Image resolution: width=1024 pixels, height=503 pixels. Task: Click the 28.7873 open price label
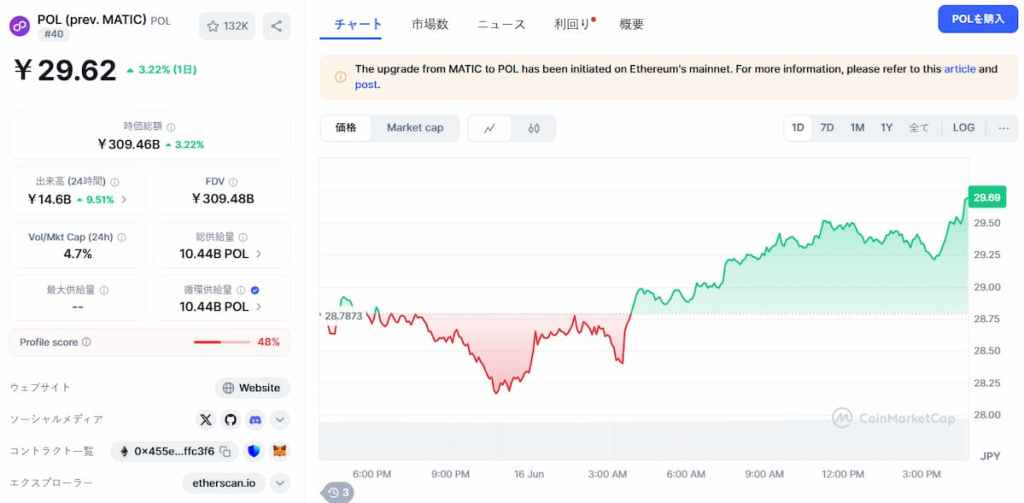(x=344, y=317)
